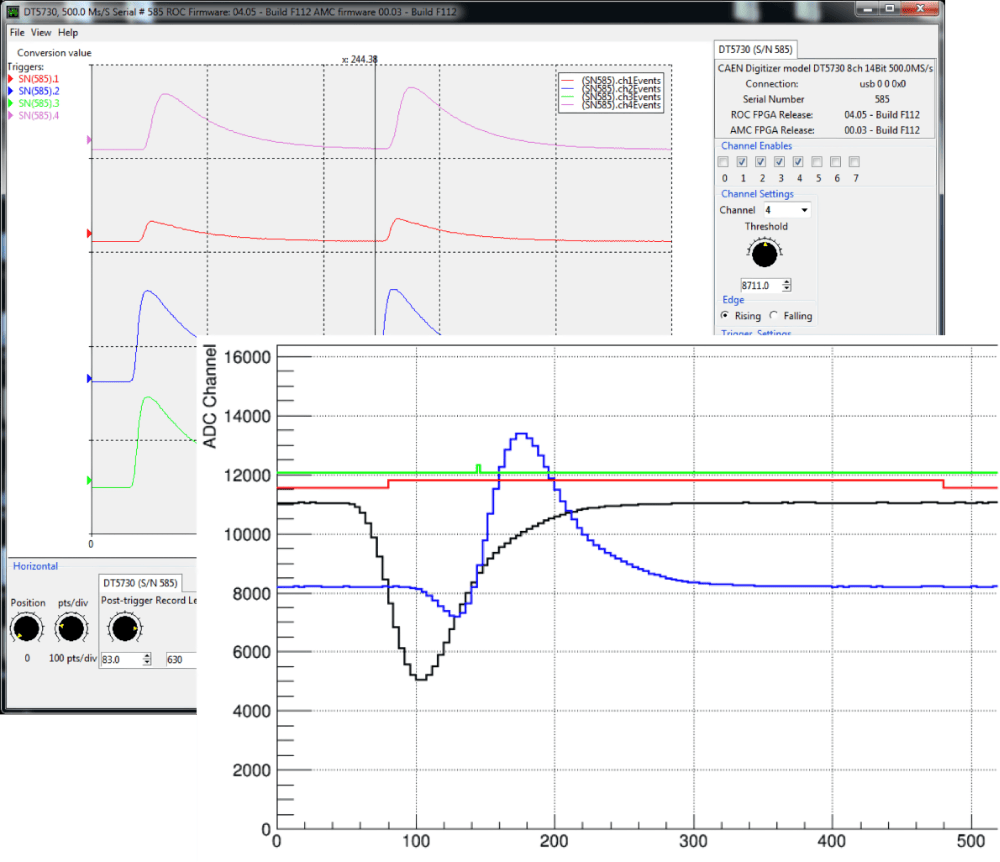This screenshot has height=862, width=1000.
Task: Click the ch1Events legend entry
Action: [611, 80]
